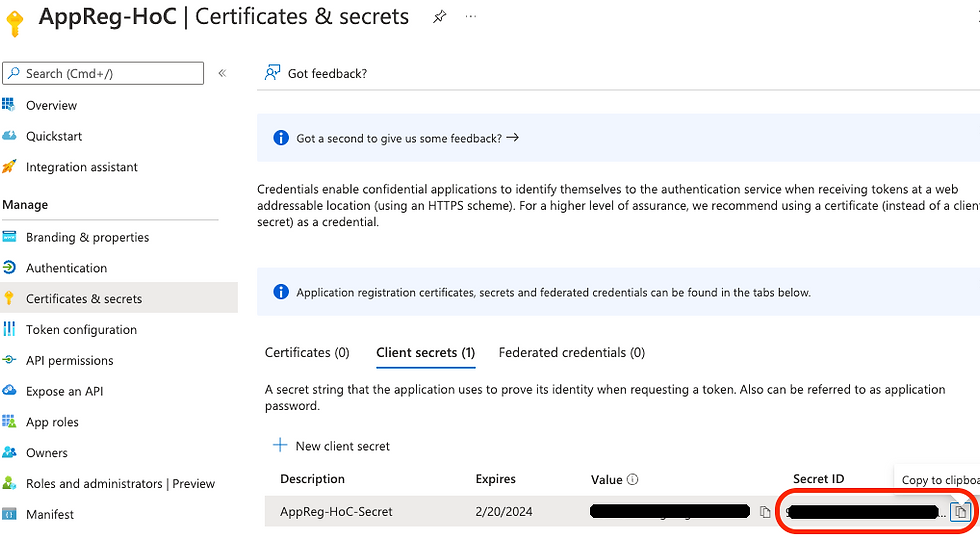Screen dimensions: 980x539
Task: Click the Integration assistant rocket icon
Action: pyautogui.click(x=9, y=166)
